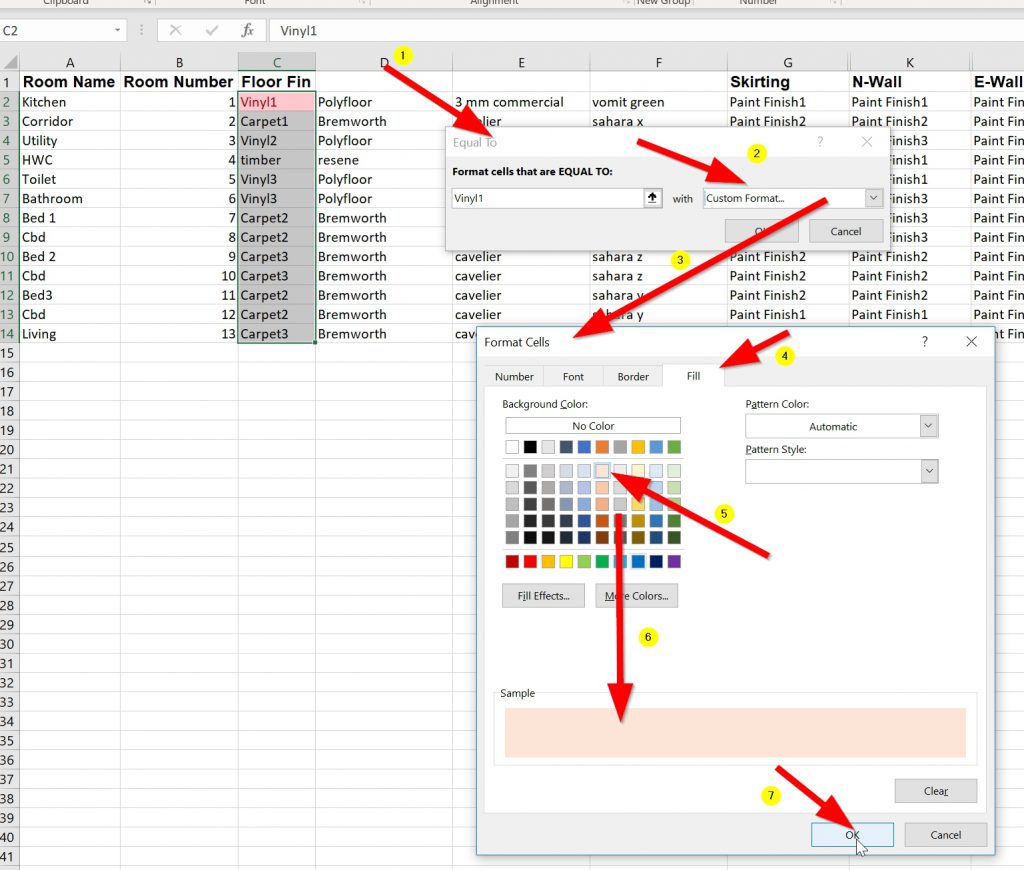Image resolution: width=1024 pixels, height=870 pixels.
Task: Click the formula bar Enter checkmark icon
Action: coord(211,31)
